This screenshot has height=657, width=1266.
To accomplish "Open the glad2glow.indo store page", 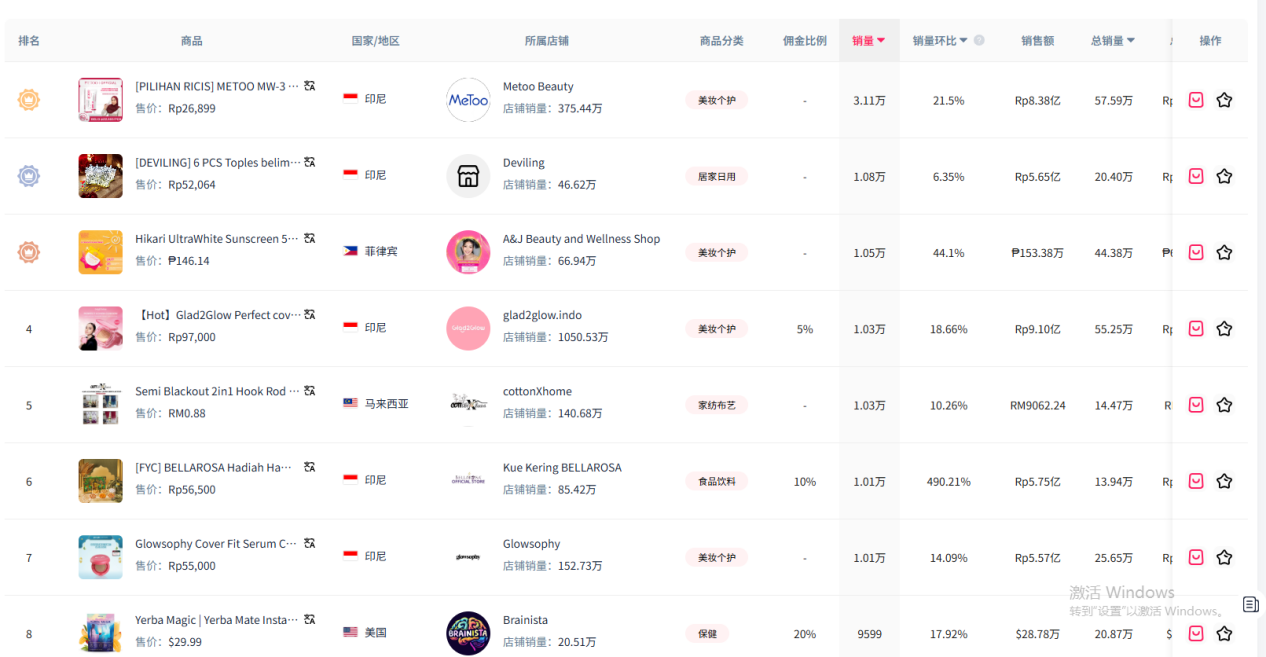I will point(542,315).
